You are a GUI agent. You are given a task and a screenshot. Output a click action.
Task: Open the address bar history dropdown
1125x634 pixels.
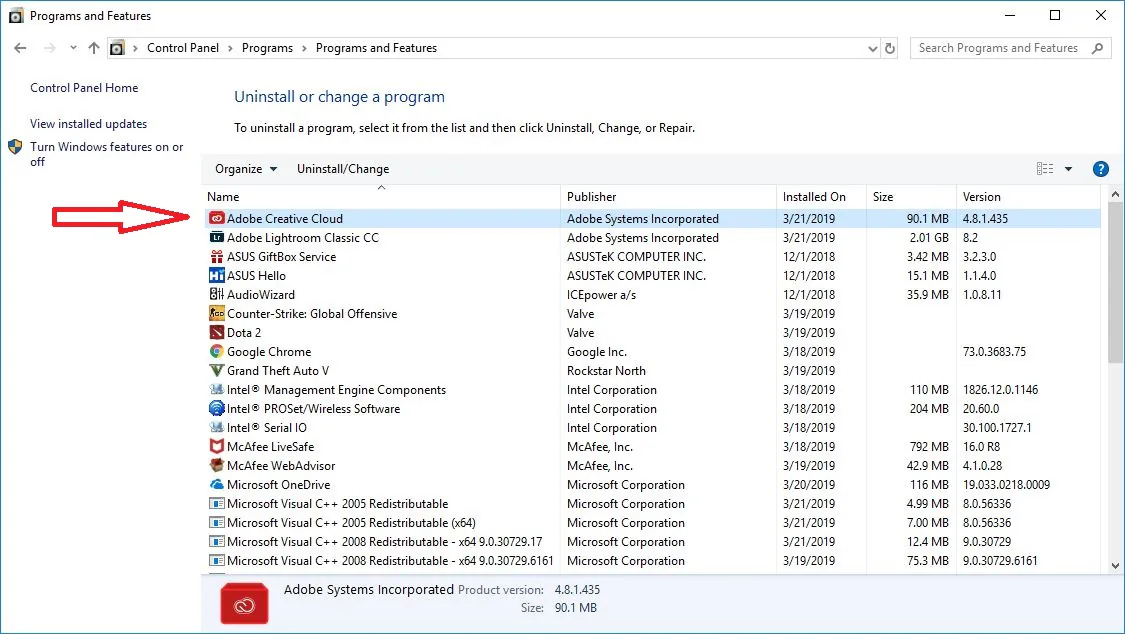coord(872,49)
